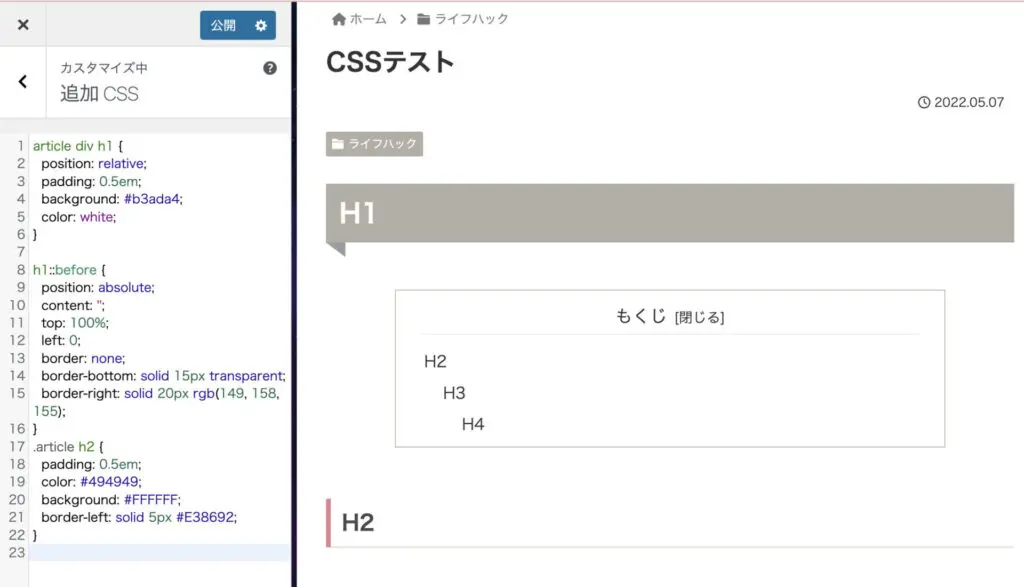
Task: Click the '.article h2 {' selector line
Action: pos(68,447)
